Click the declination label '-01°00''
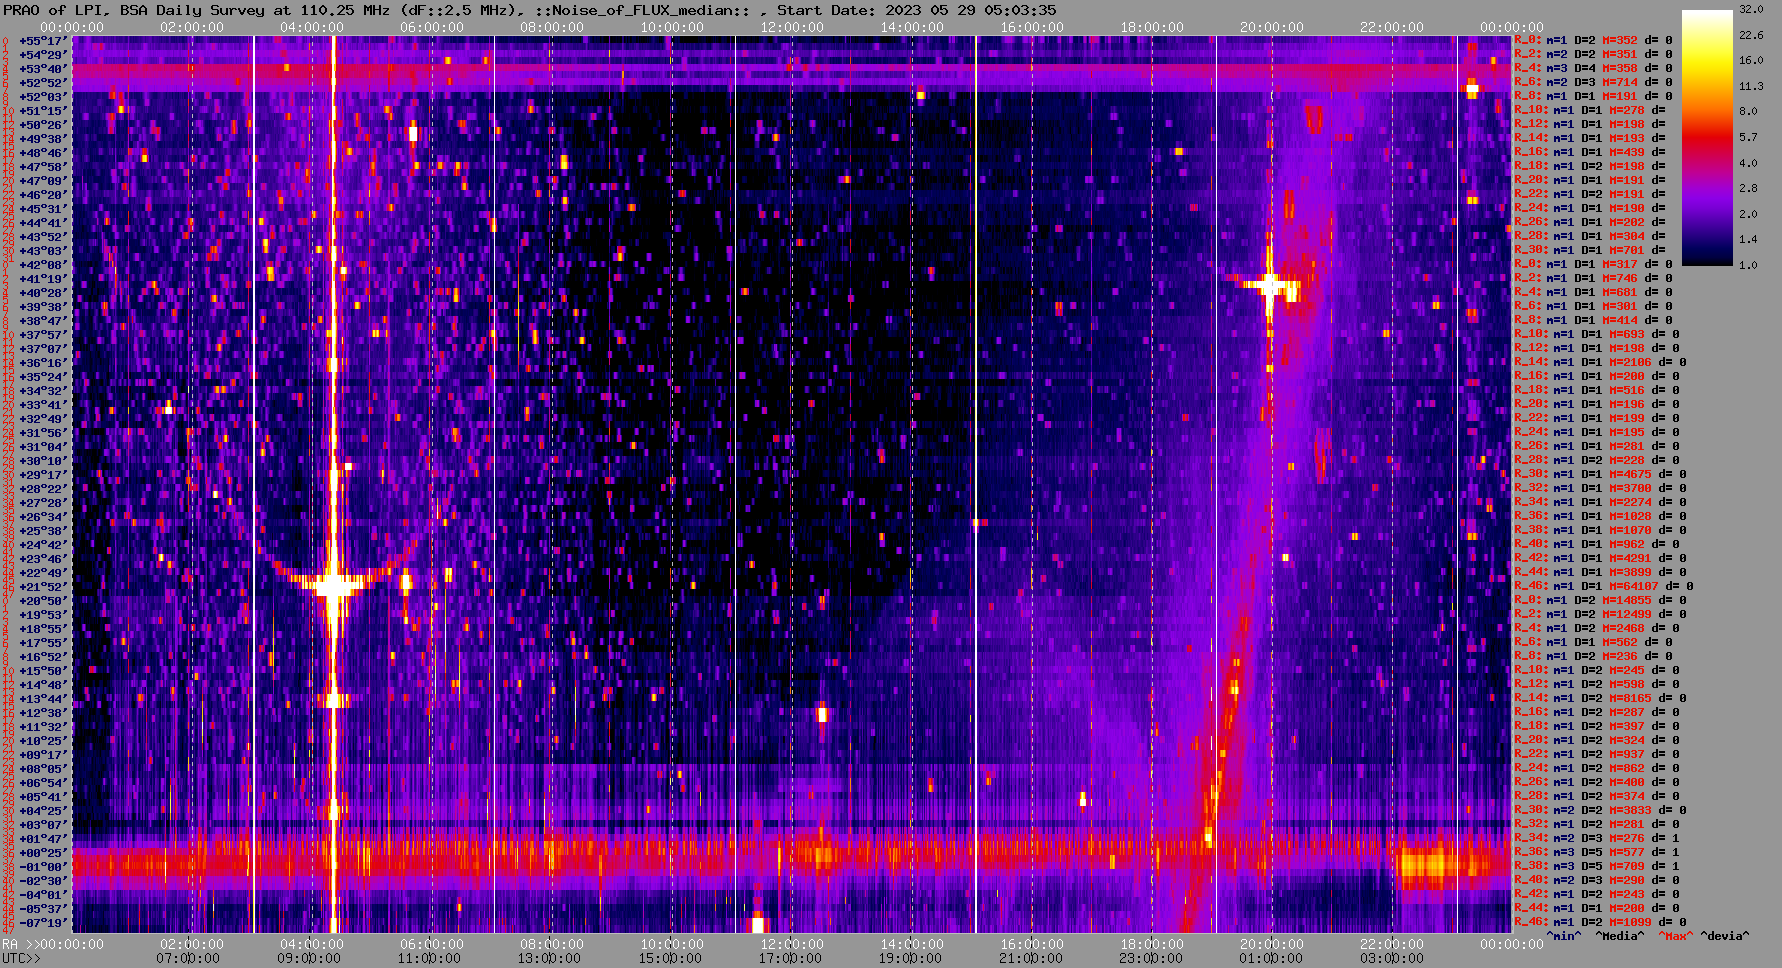 [x=43, y=867]
